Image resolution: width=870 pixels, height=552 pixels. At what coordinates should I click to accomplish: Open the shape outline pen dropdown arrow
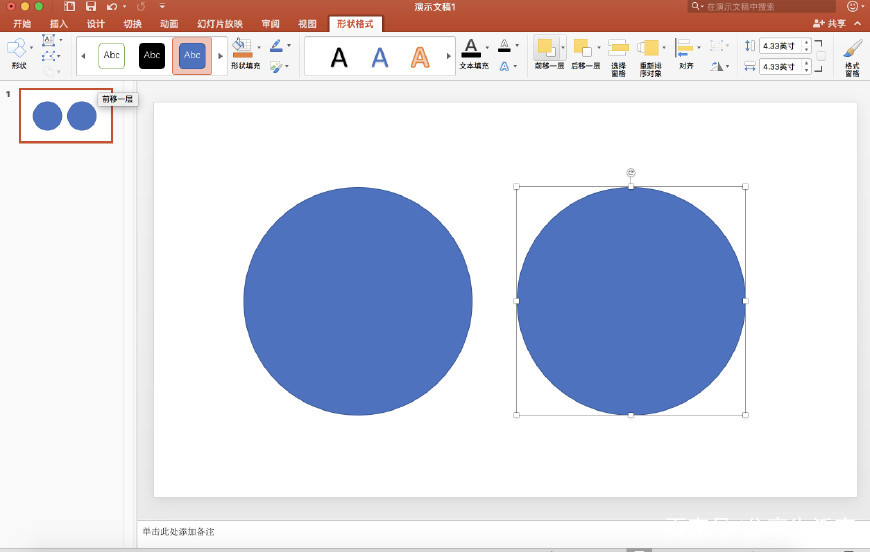tap(289, 45)
